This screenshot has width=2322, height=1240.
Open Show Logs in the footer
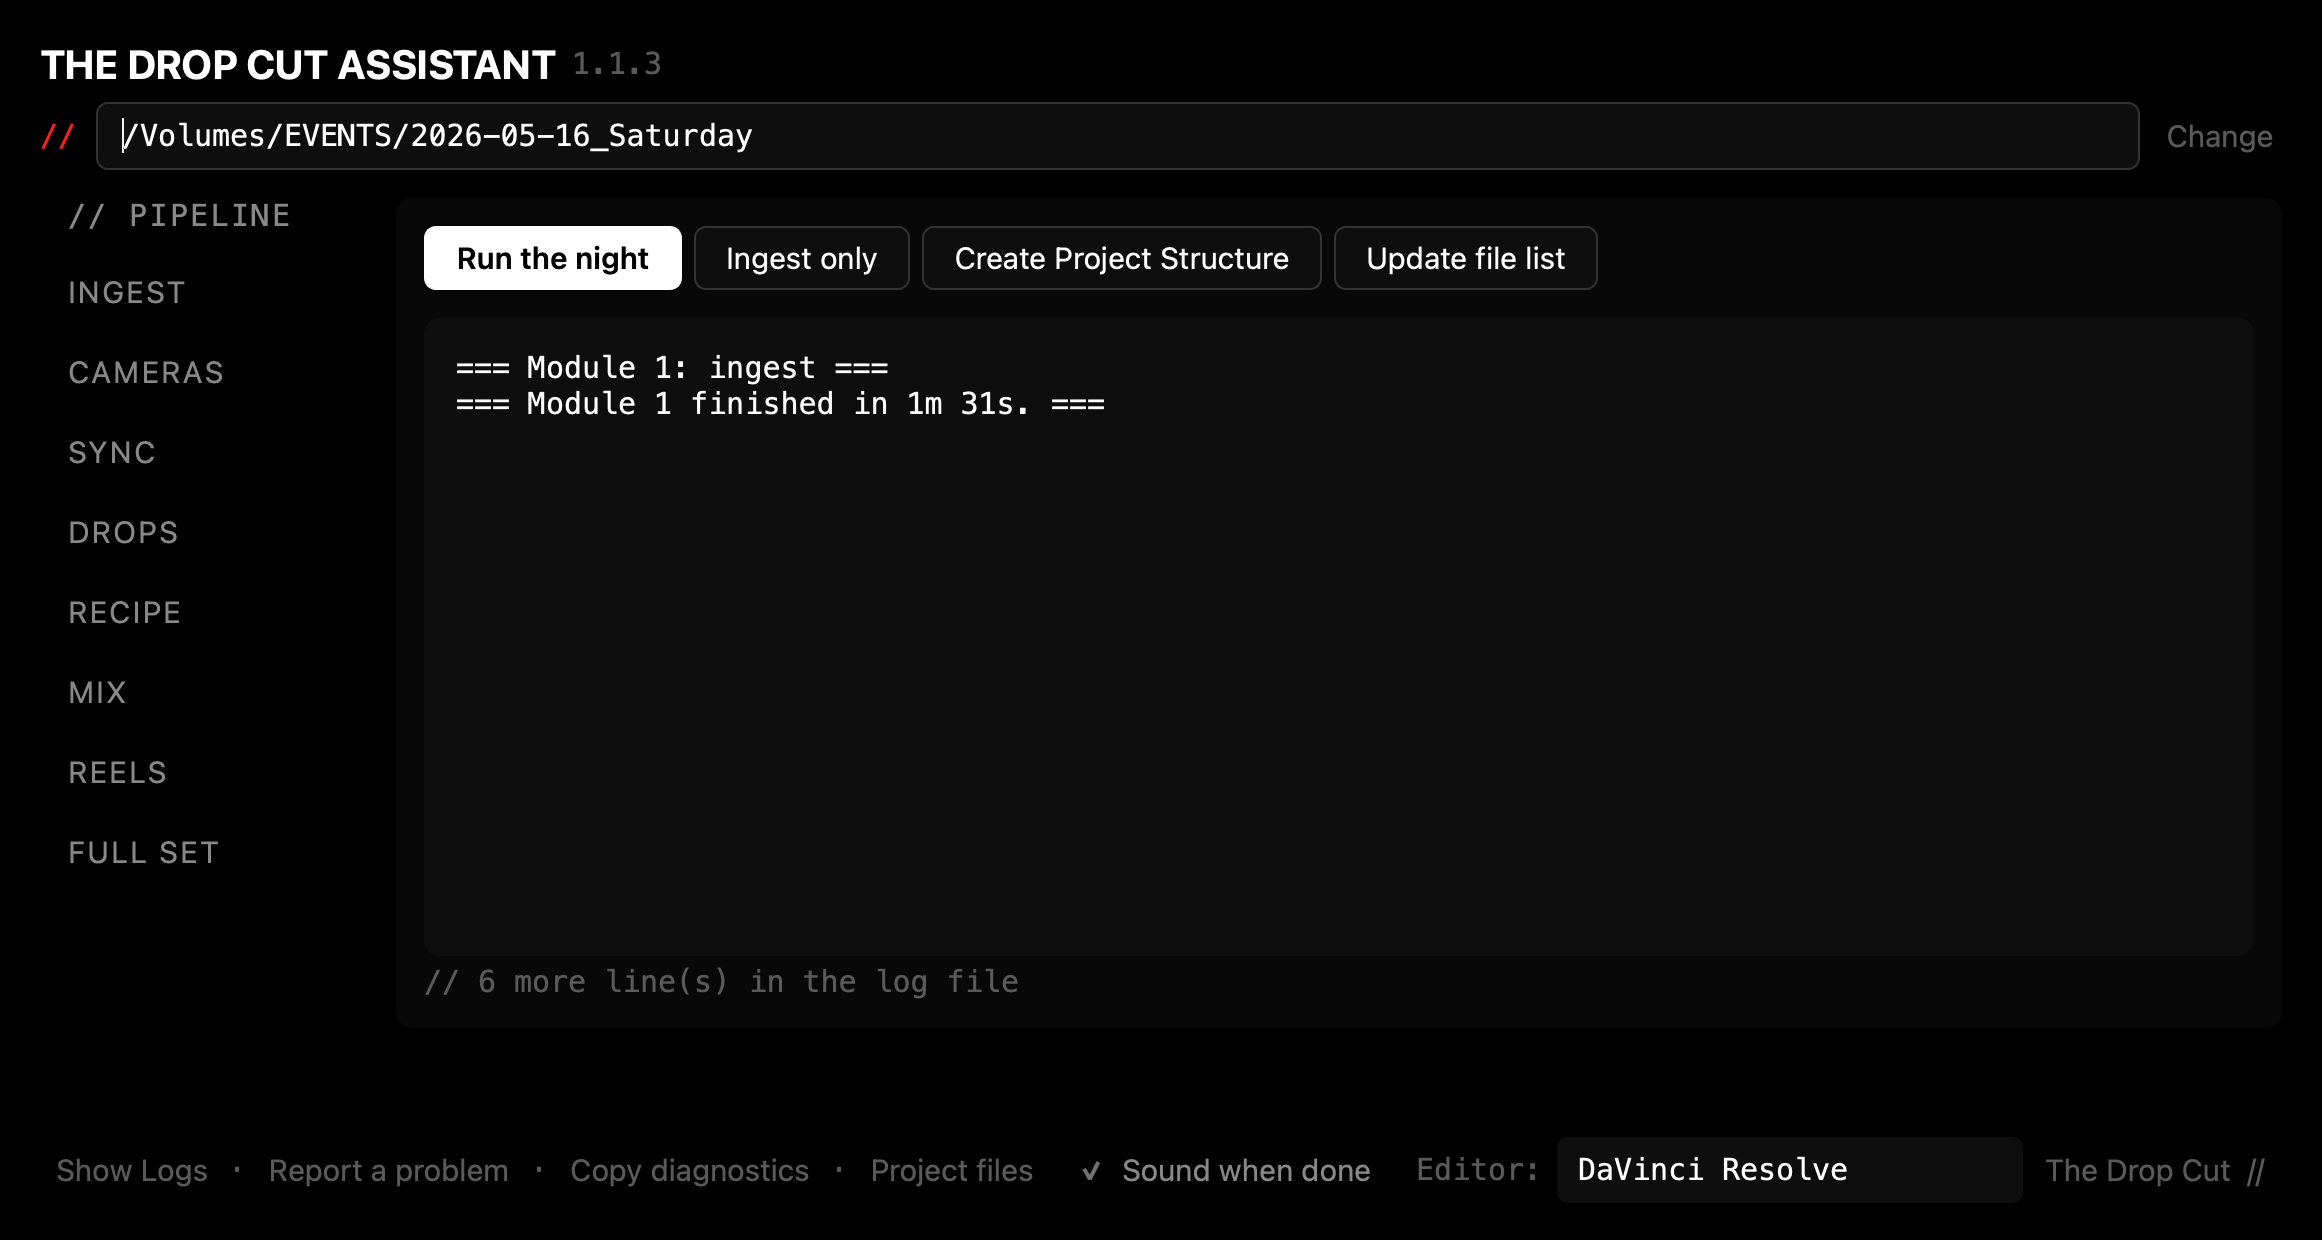point(132,1170)
